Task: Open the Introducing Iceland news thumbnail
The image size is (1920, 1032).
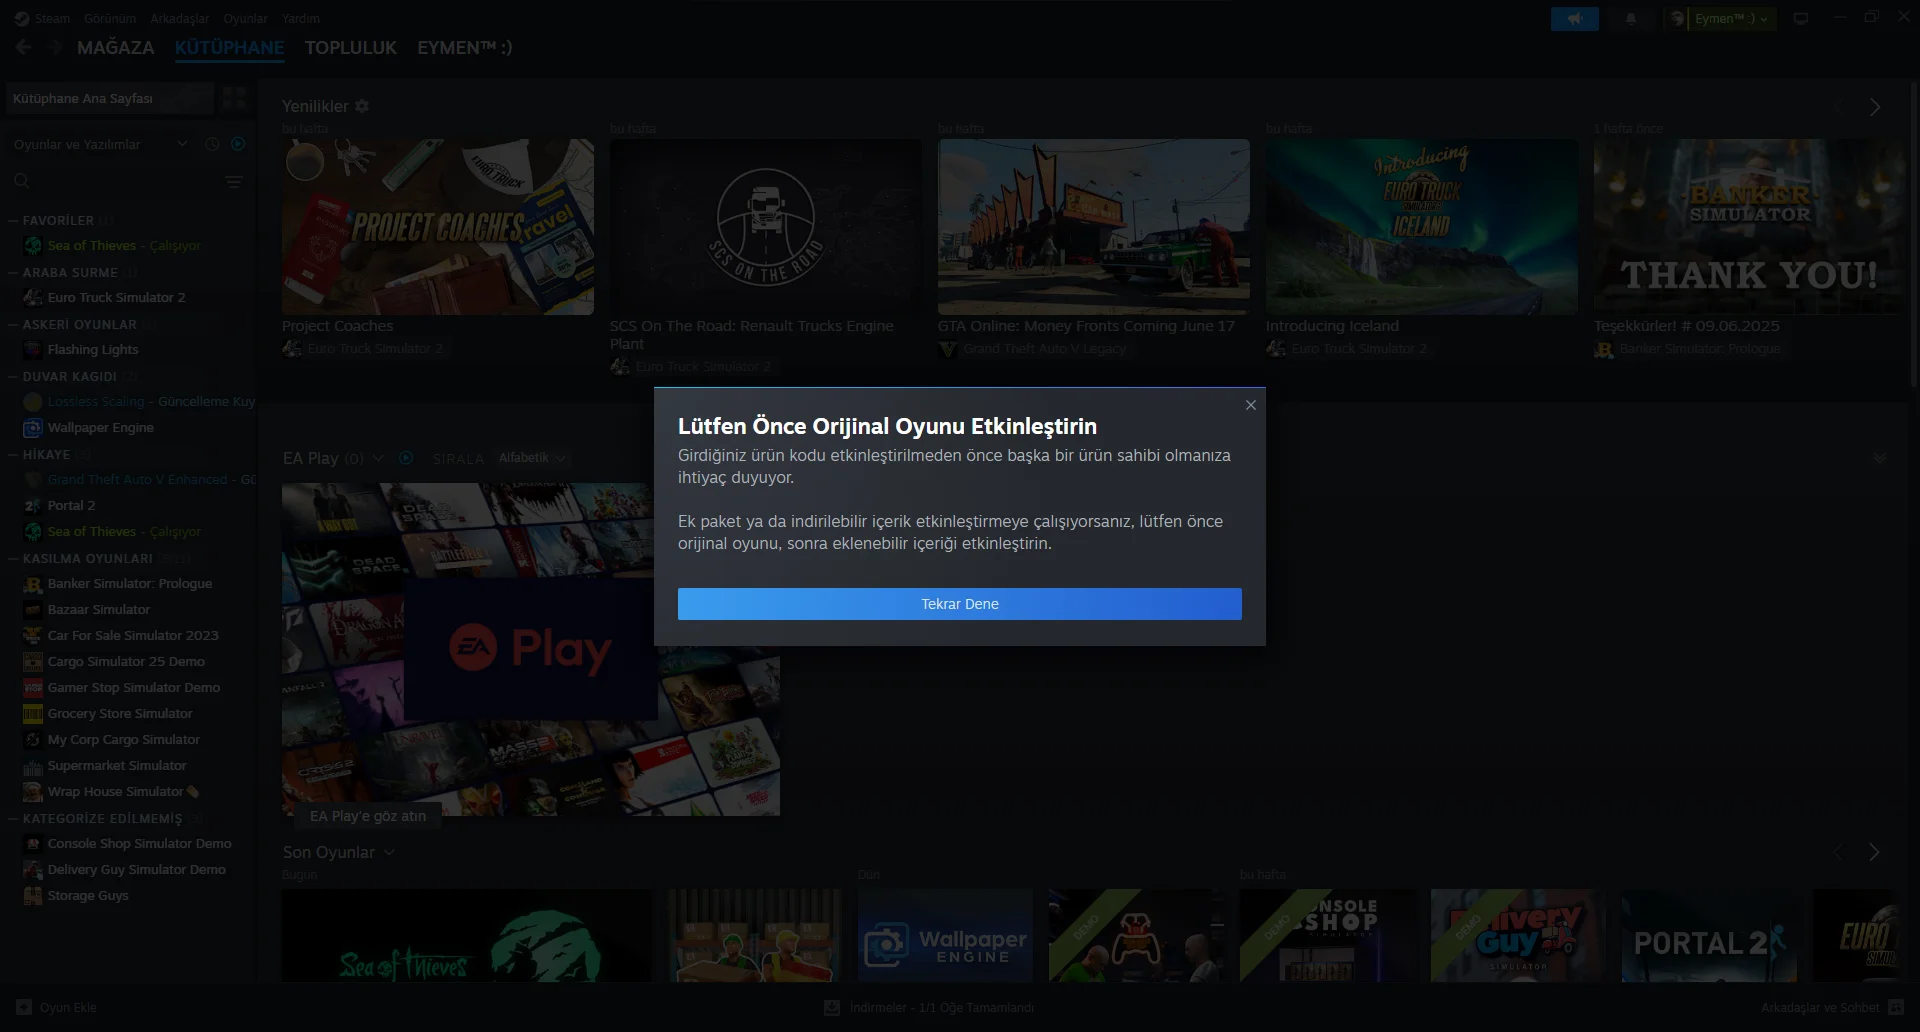Action: point(1422,227)
